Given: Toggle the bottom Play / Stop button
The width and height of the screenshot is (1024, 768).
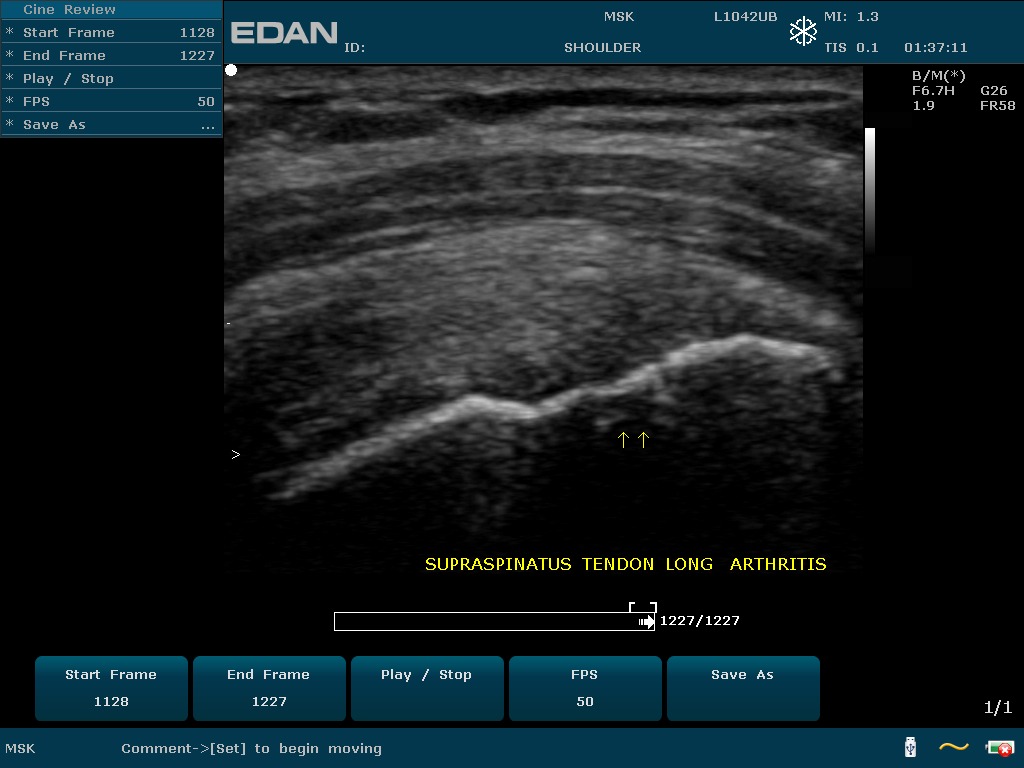Looking at the screenshot, I should pos(426,688).
